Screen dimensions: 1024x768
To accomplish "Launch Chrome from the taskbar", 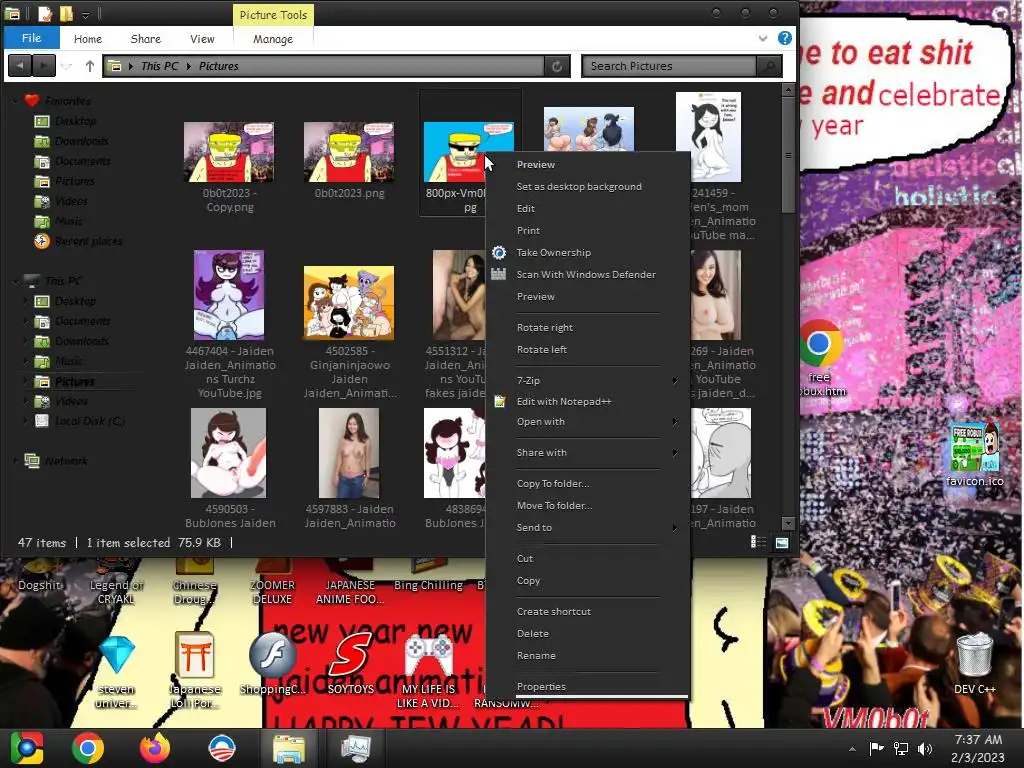I will 88,748.
